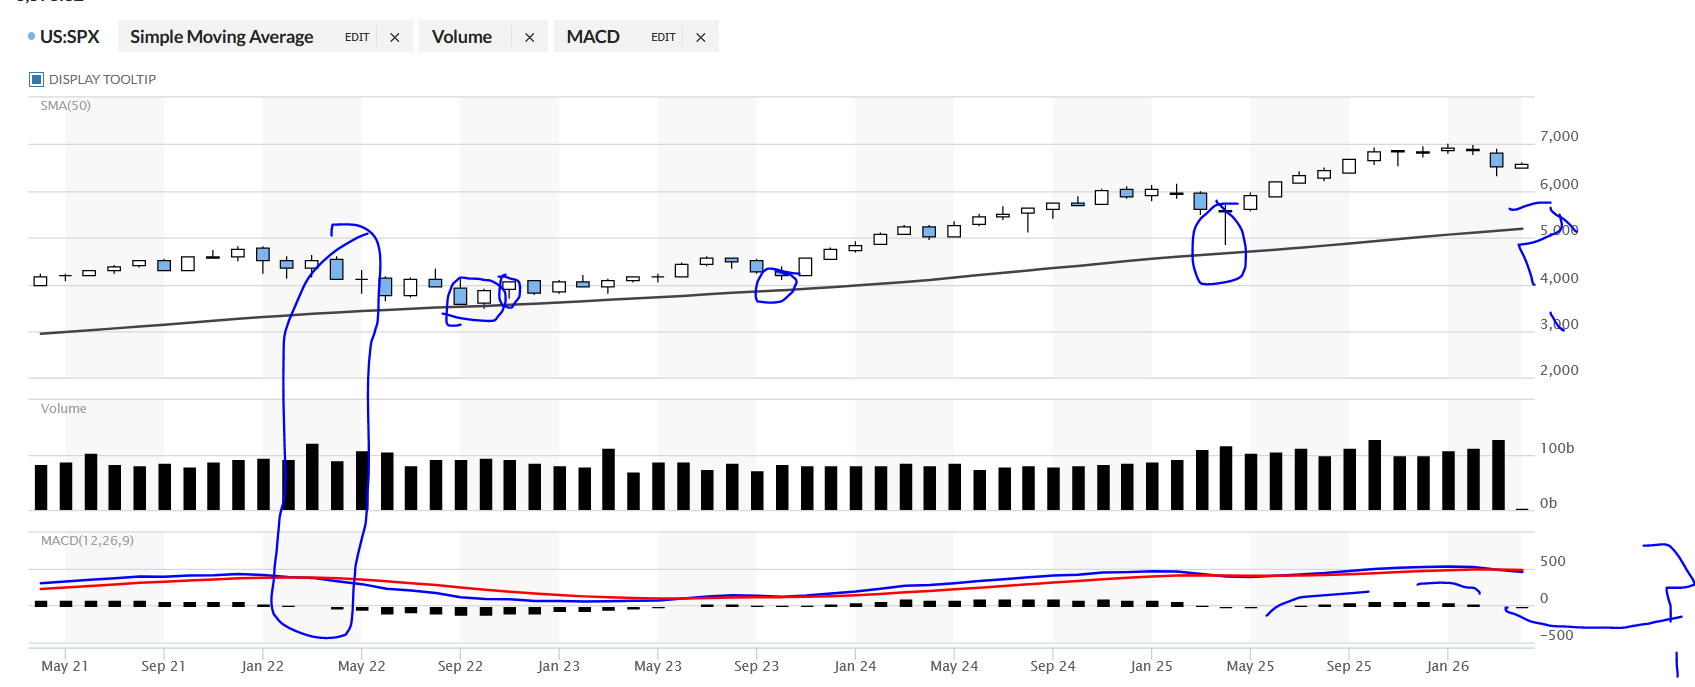The height and width of the screenshot is (687, 1695).
Task: Click the May 22 date label
Action: click(361, 666)
